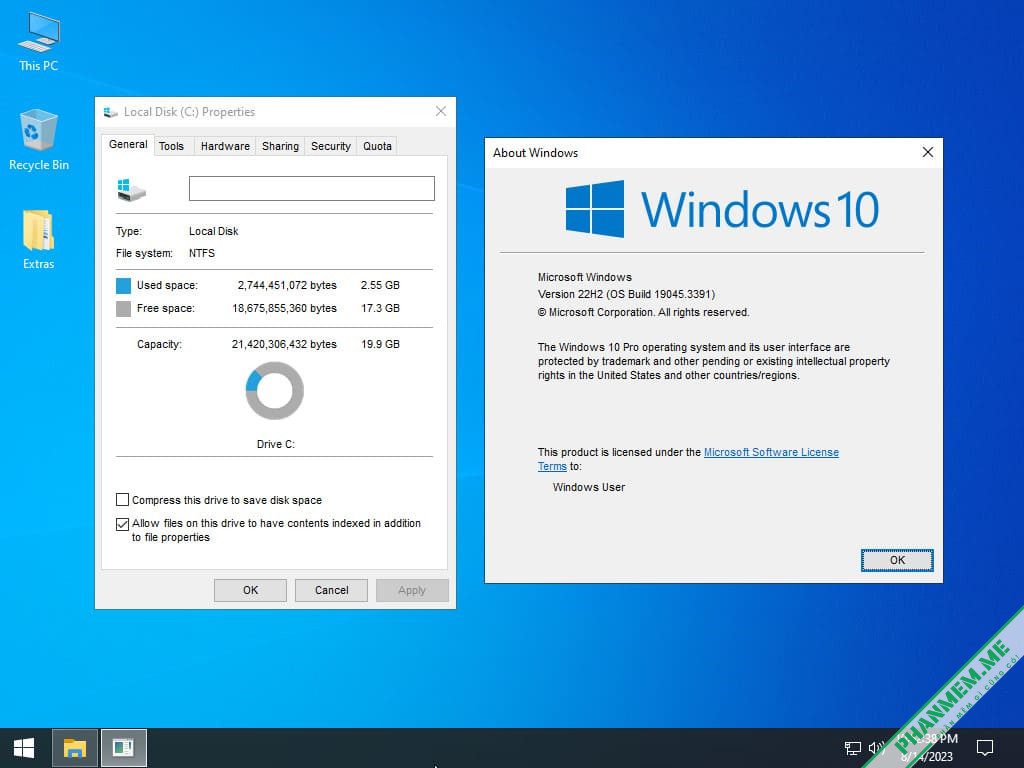Open the volume tray icon

(x=876, y=748)
